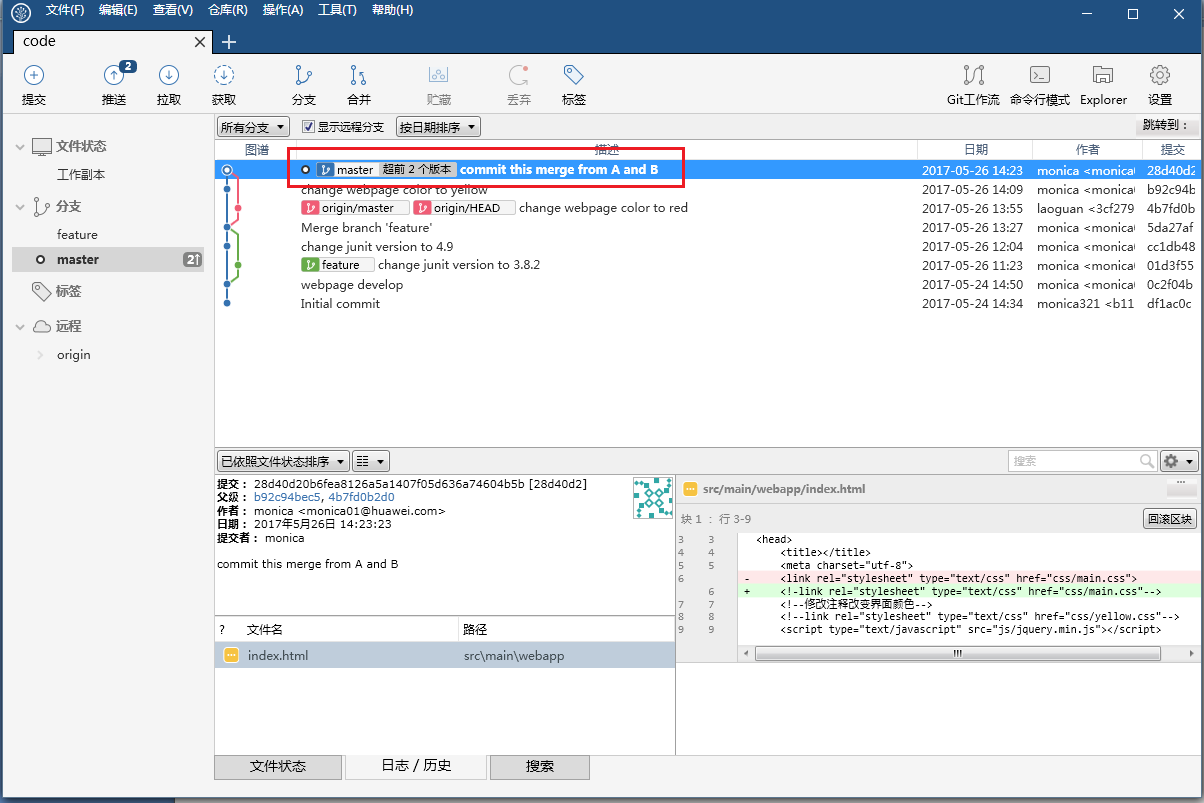Open 已依照文件状态排序 dropdown
Viewport: 1204px width, 803px height.
283,461
